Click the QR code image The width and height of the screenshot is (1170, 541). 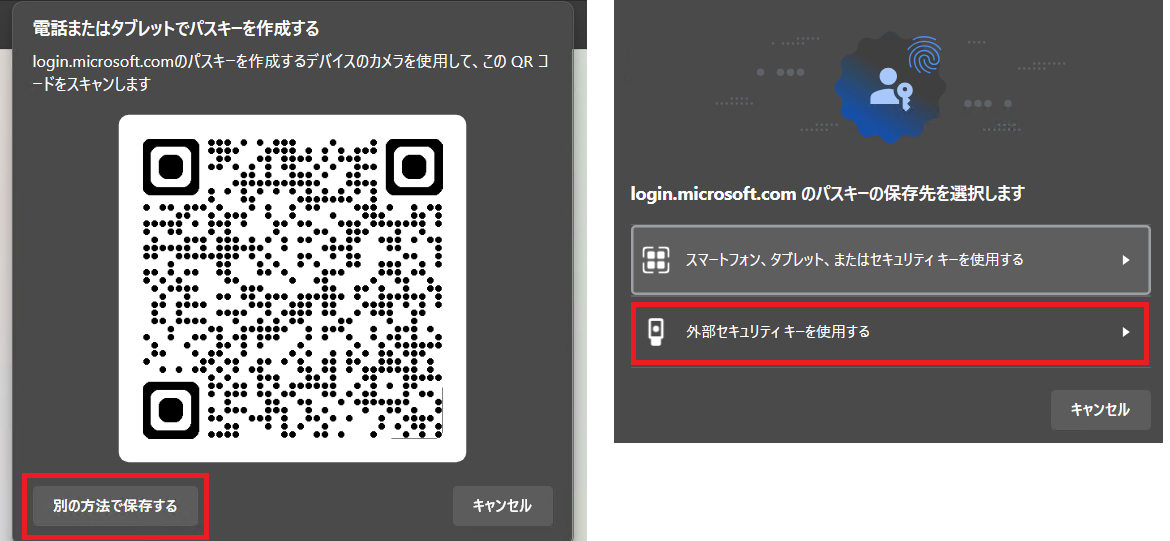pos(292,288)
